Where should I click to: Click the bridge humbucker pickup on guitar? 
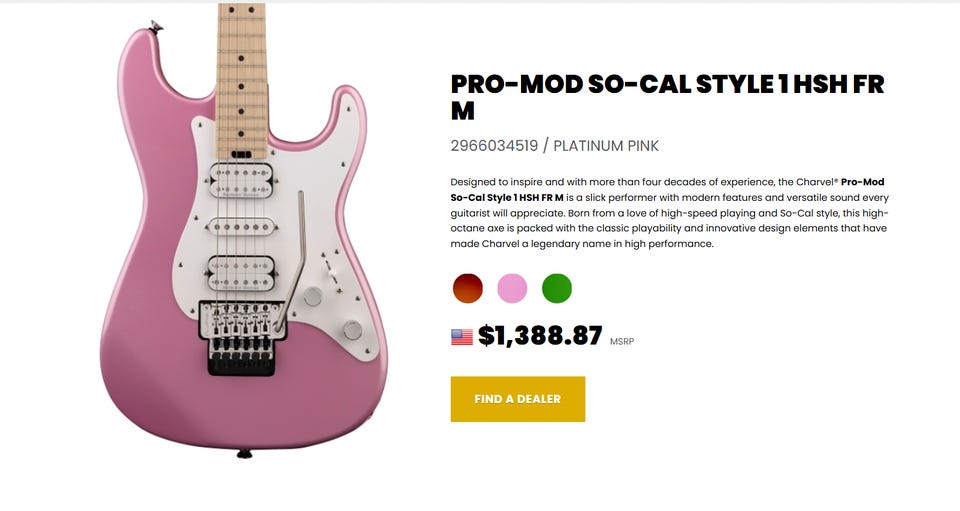click(241, 273)
